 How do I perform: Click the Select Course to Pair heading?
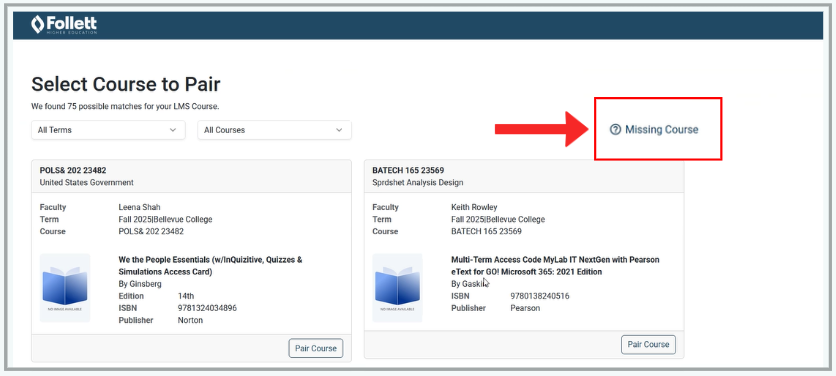126,84
